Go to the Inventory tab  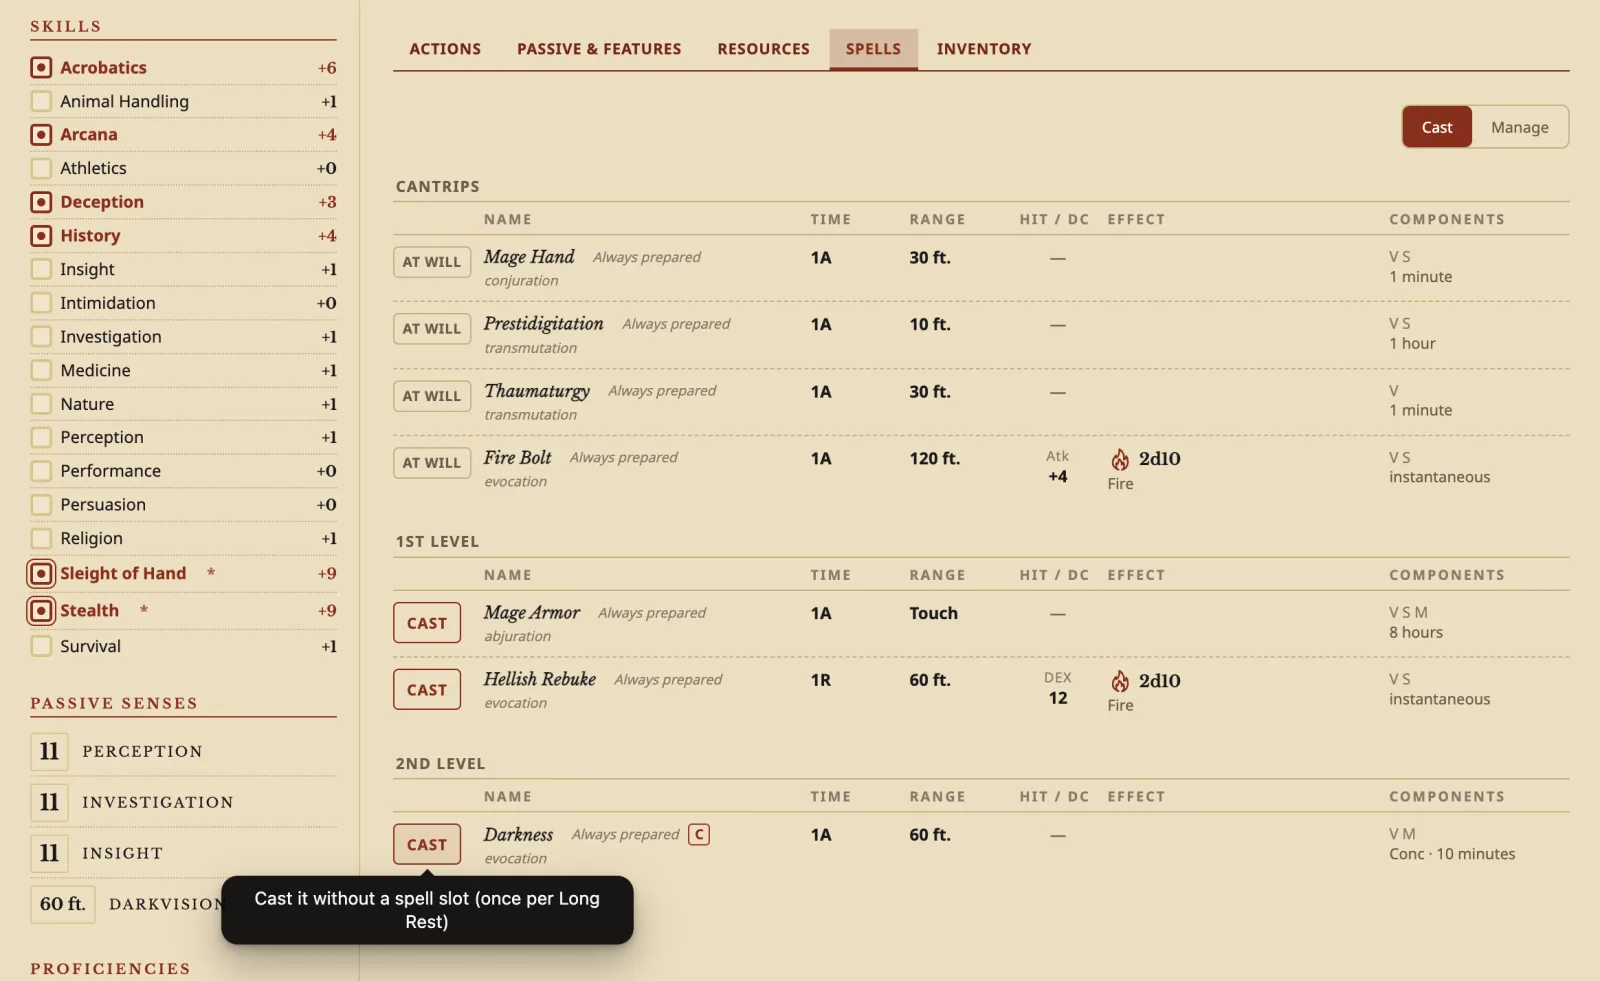coord(984,49)
